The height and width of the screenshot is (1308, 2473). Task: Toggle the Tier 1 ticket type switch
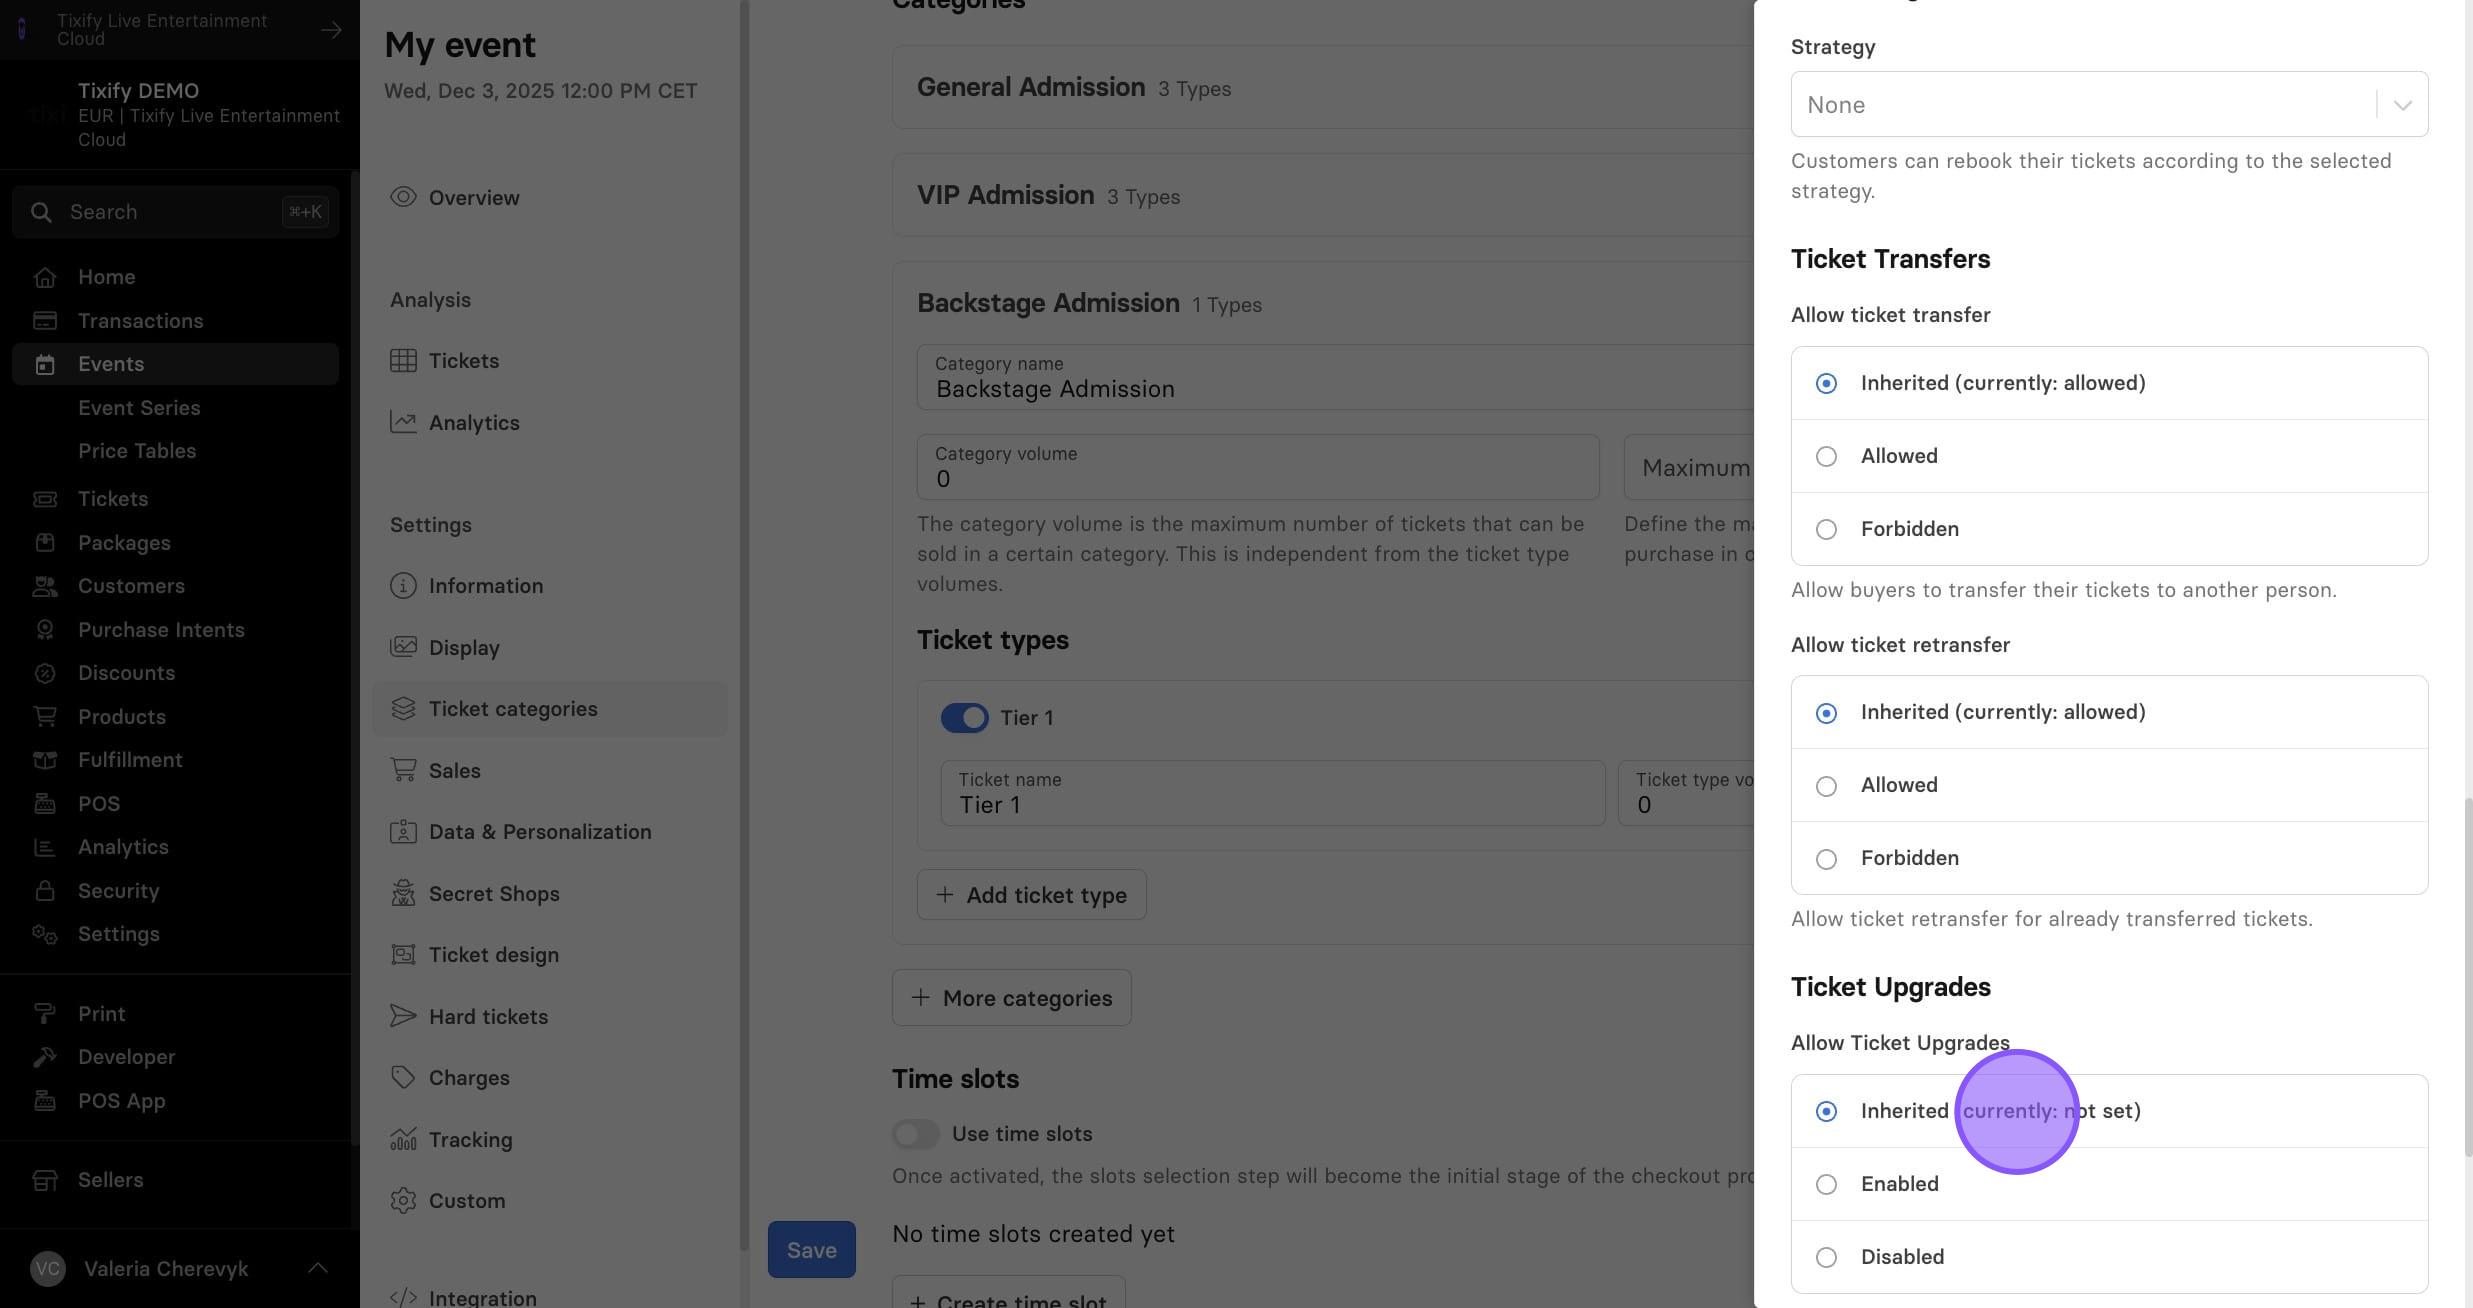click(964, 718)
